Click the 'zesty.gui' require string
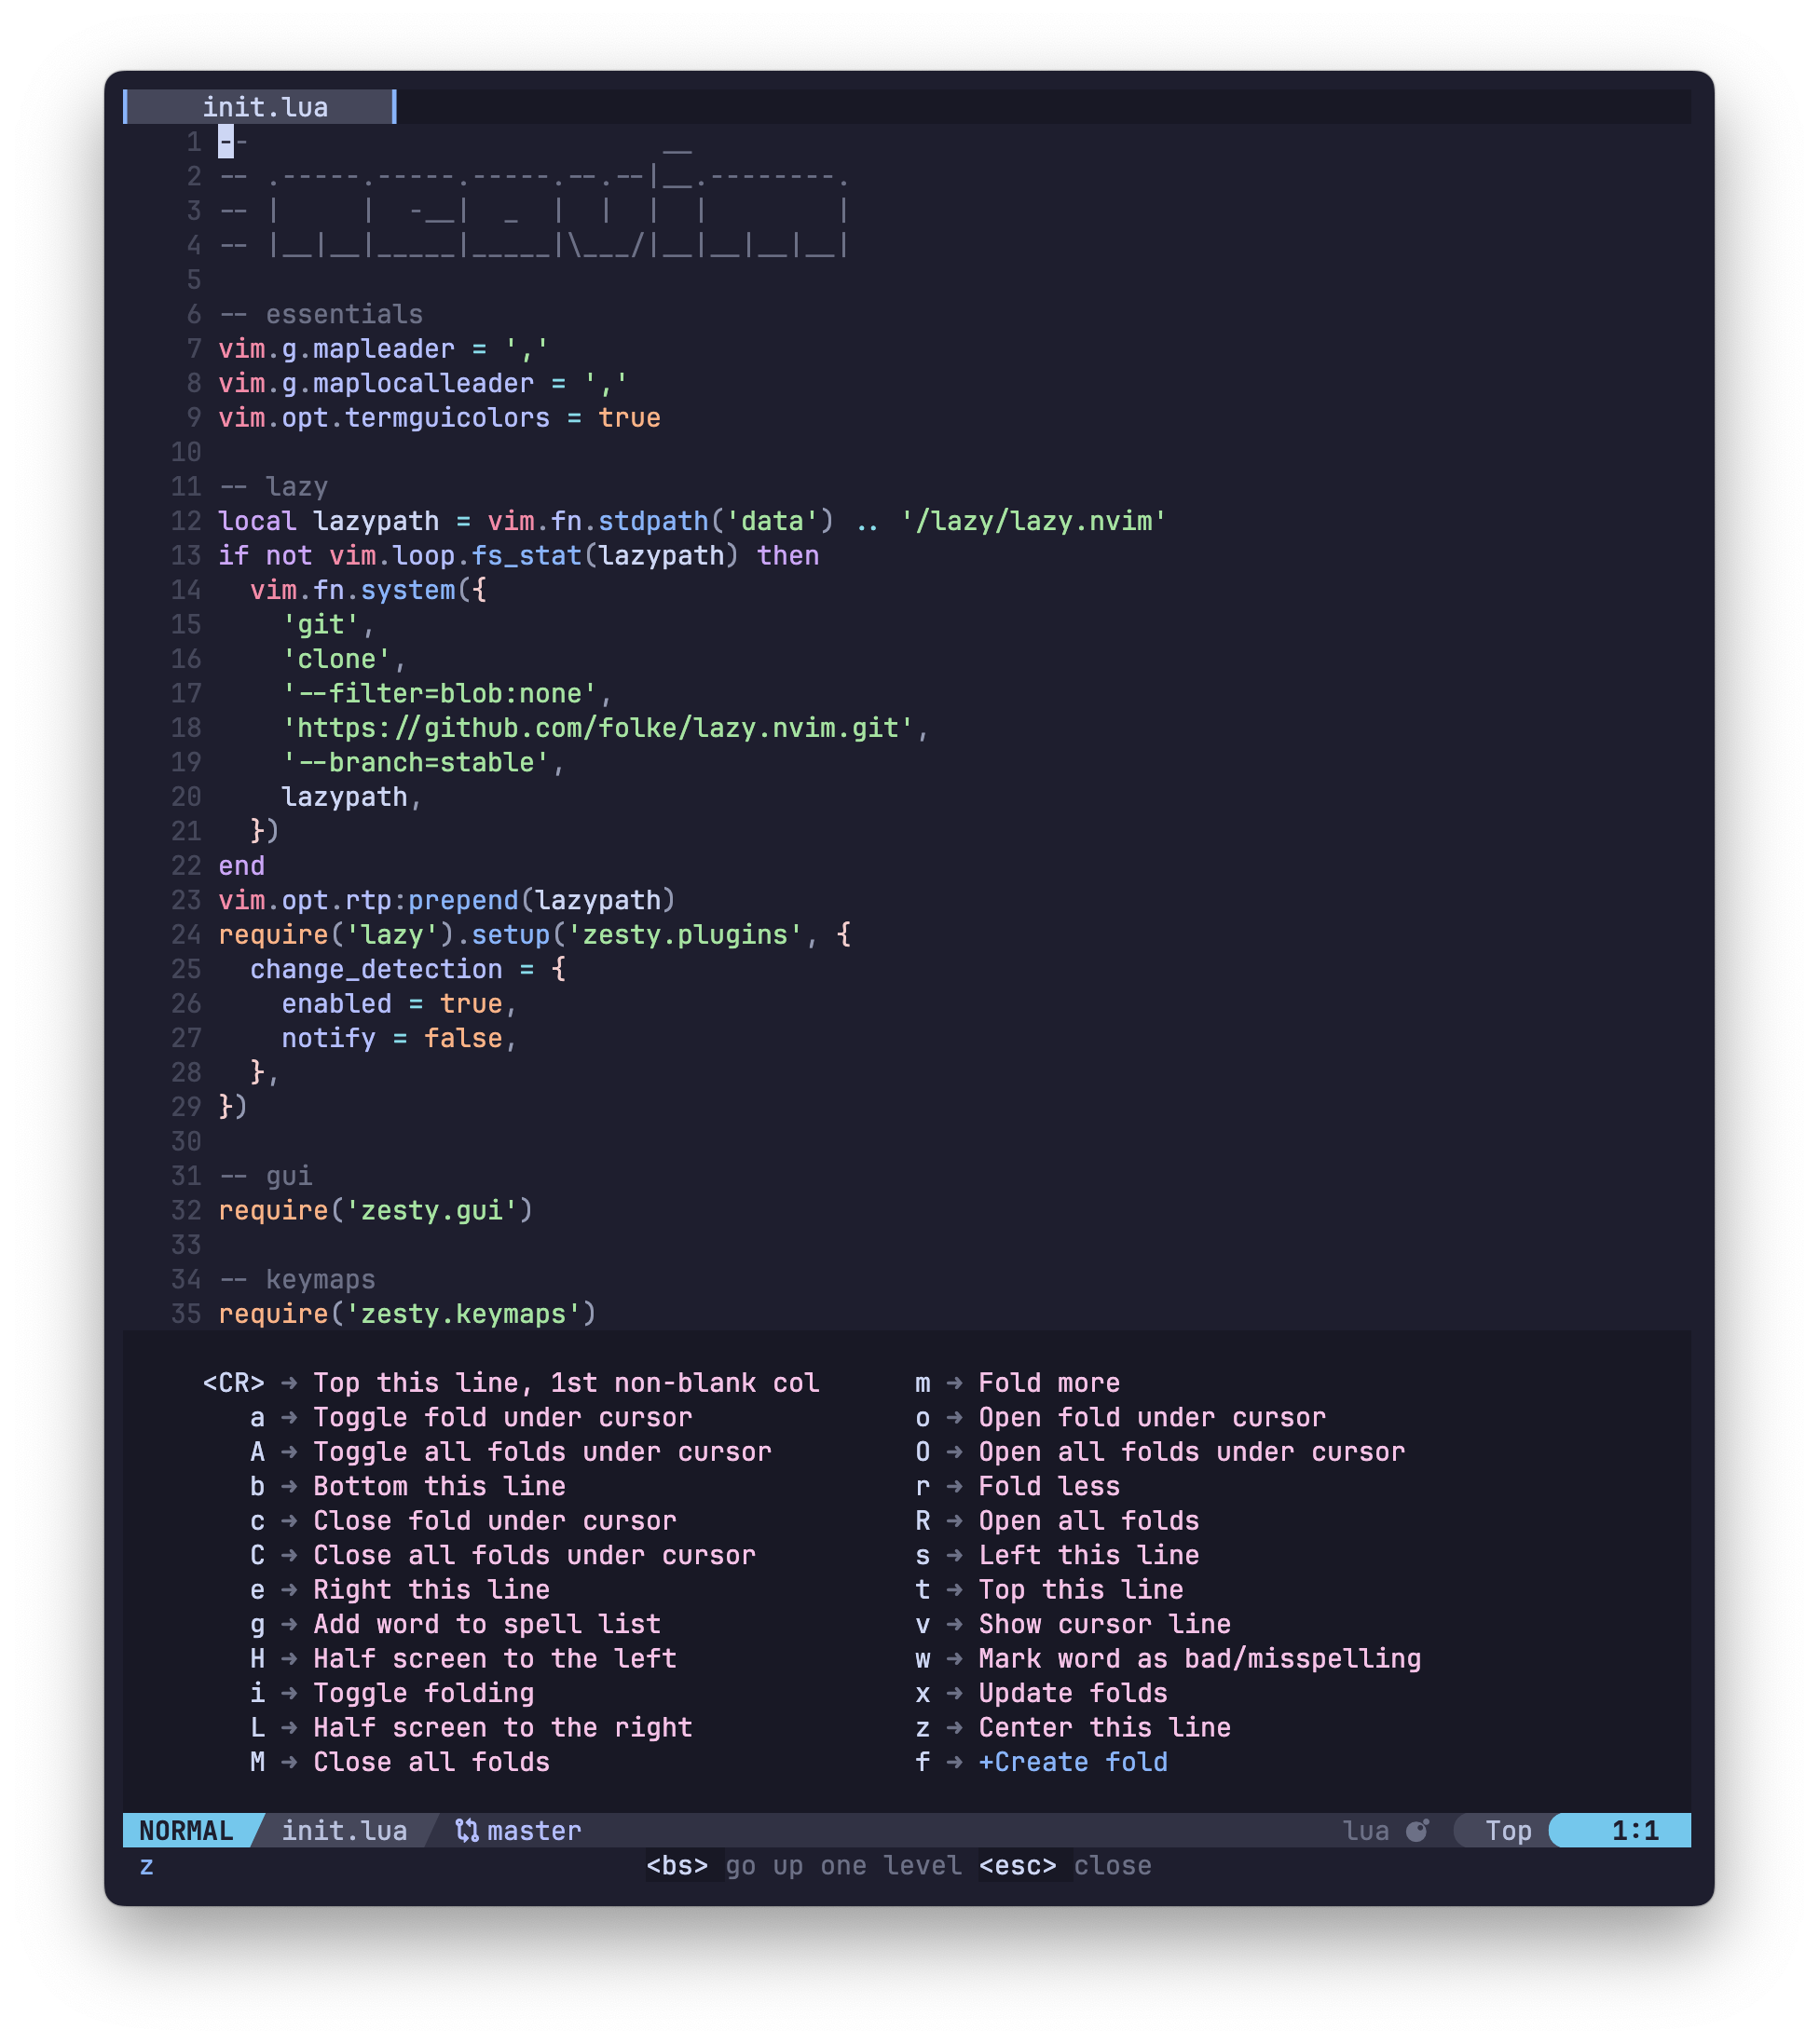The height and width of the screenshot is (2044, 1819). tap(431, 1210)
